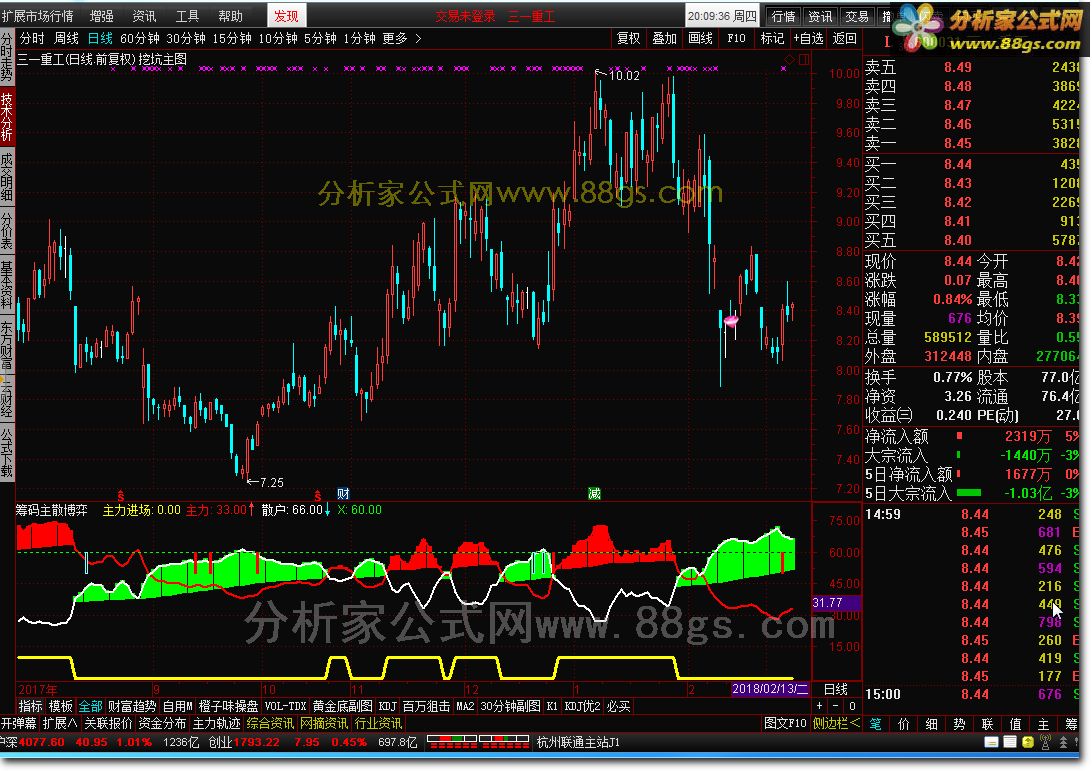Screen dimensions: 1092x771
Task: Select the 黄金底副图 indicator
Action: pos(342,706)
